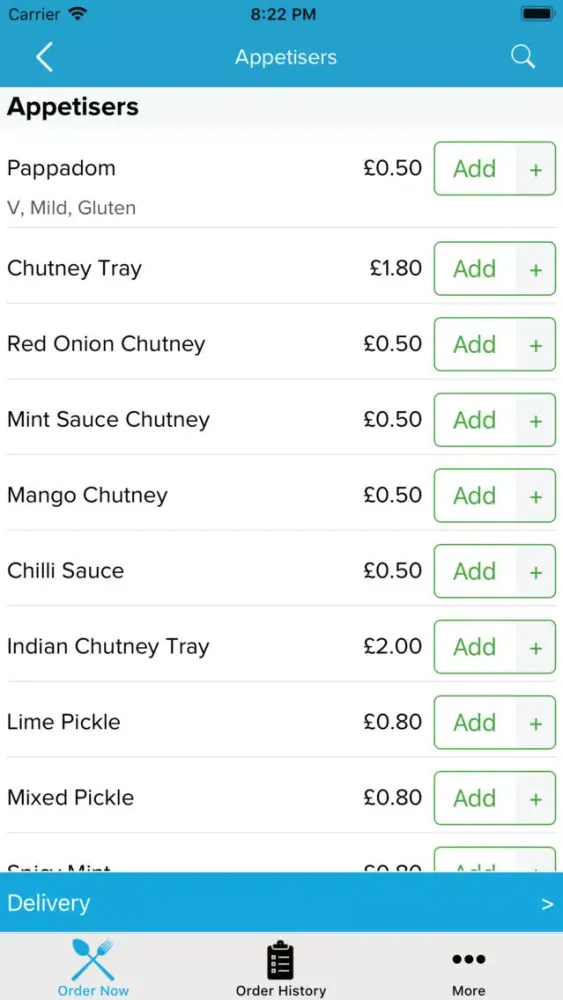Tap the plus icon for Lime Pickle
This screenshot has height=1000, width=563.
tap(536, 723)
